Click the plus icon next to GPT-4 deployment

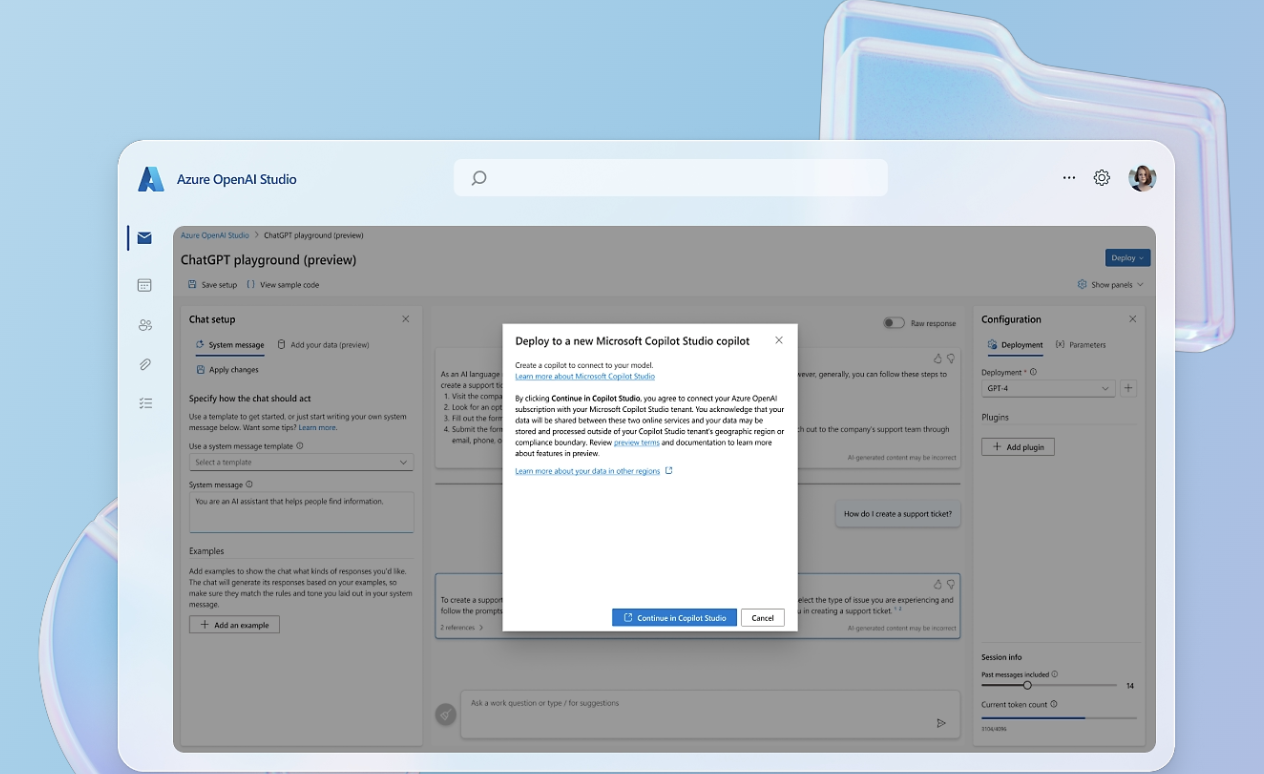coord(1128,388)
